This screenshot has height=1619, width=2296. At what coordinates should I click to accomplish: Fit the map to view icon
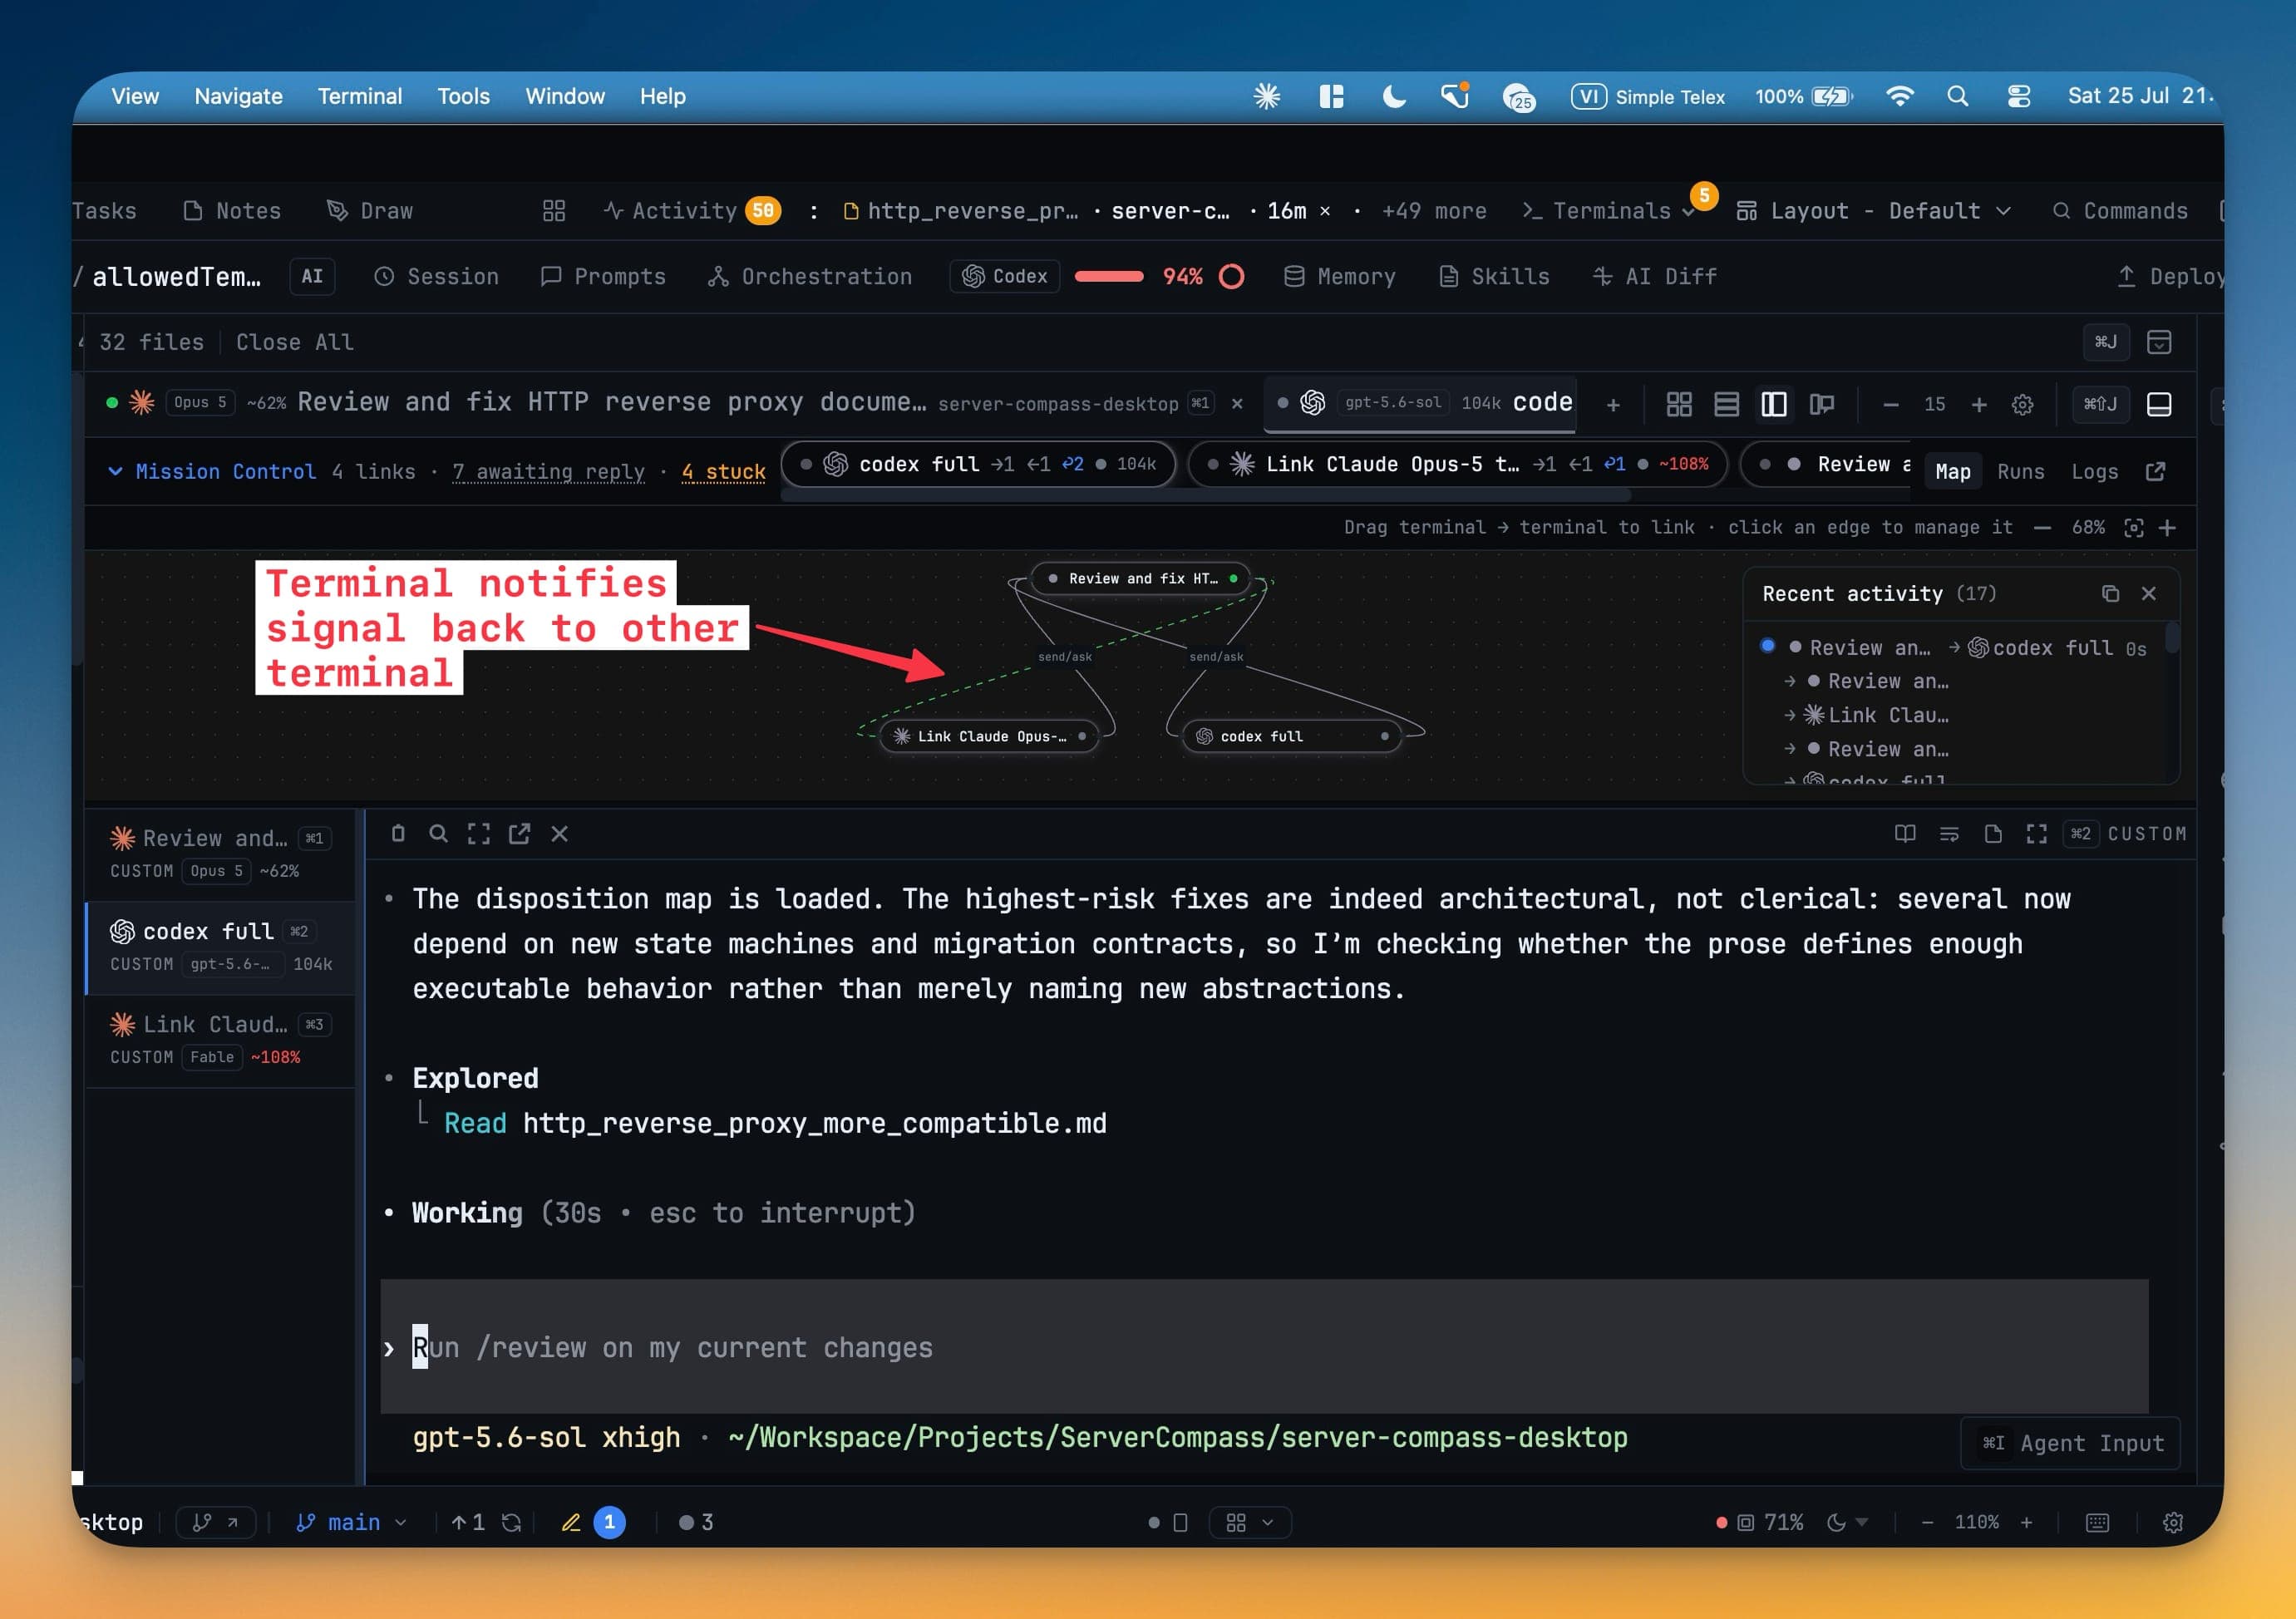[x=2133, y=527]
